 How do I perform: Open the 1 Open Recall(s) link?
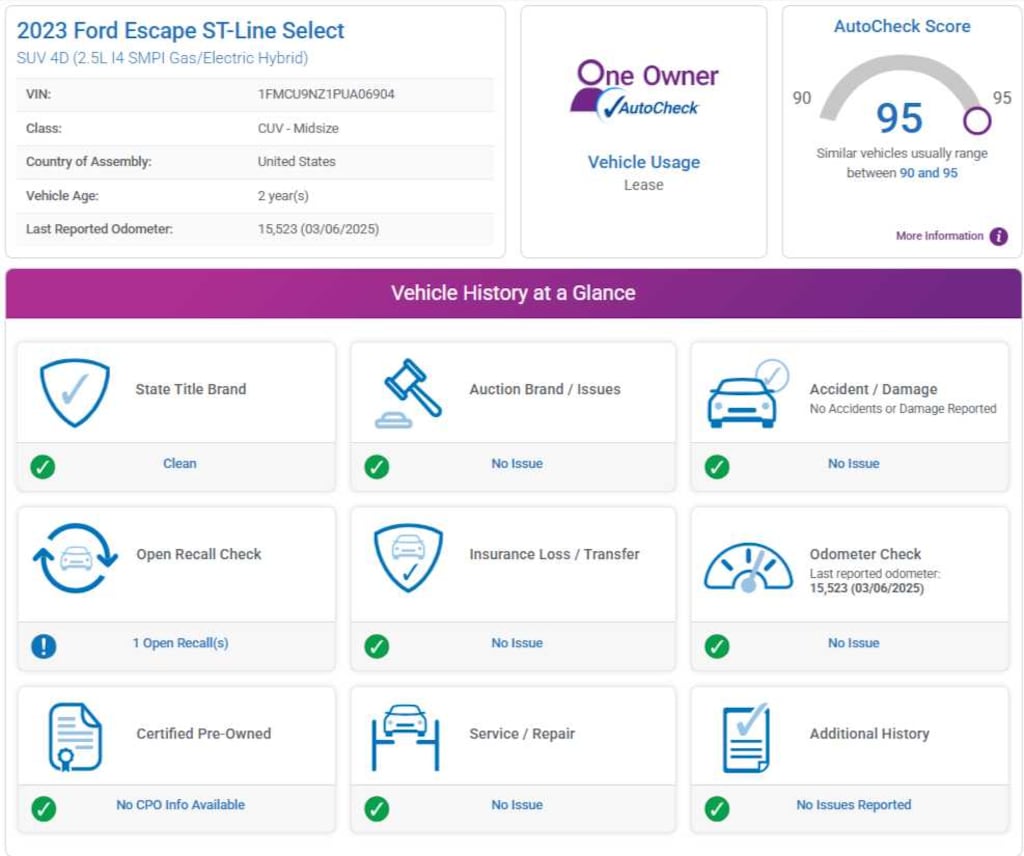click(180, 643)
